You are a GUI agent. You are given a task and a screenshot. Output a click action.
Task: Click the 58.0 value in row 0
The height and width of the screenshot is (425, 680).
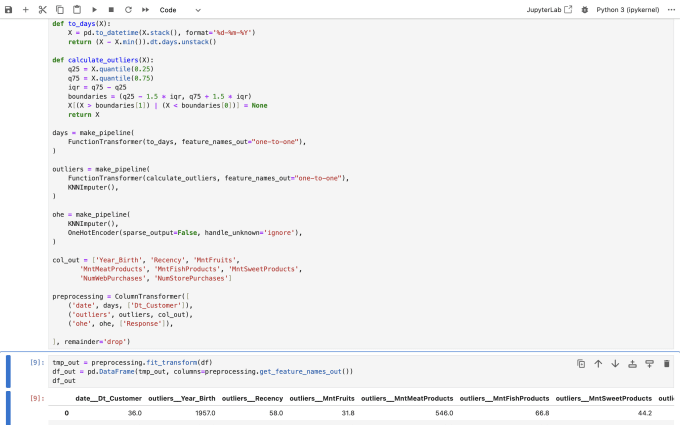click(276, 413)
